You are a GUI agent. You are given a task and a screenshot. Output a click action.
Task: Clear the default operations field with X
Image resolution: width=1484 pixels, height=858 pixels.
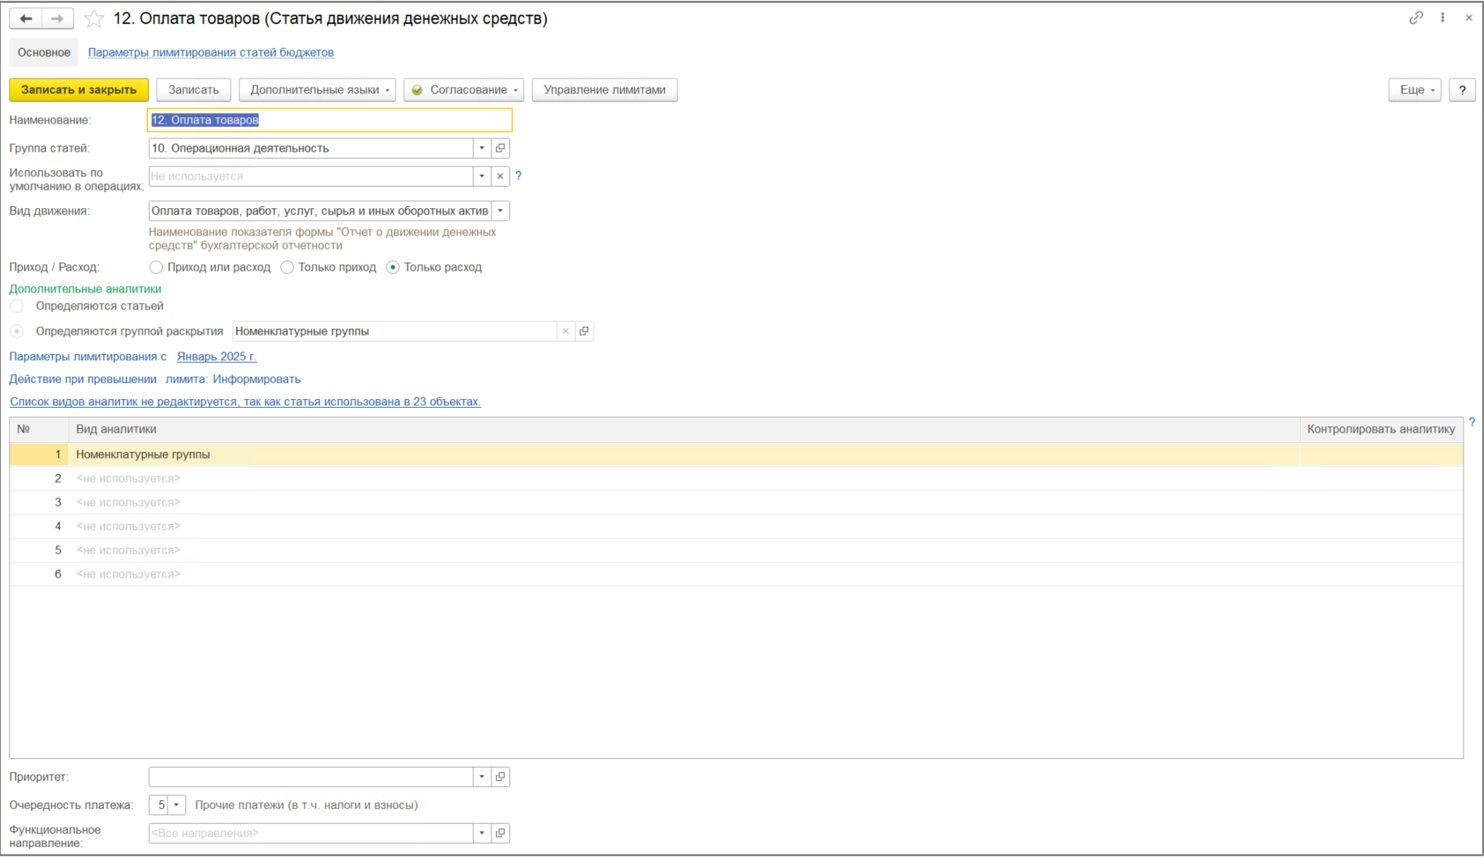tap(501, 176)
